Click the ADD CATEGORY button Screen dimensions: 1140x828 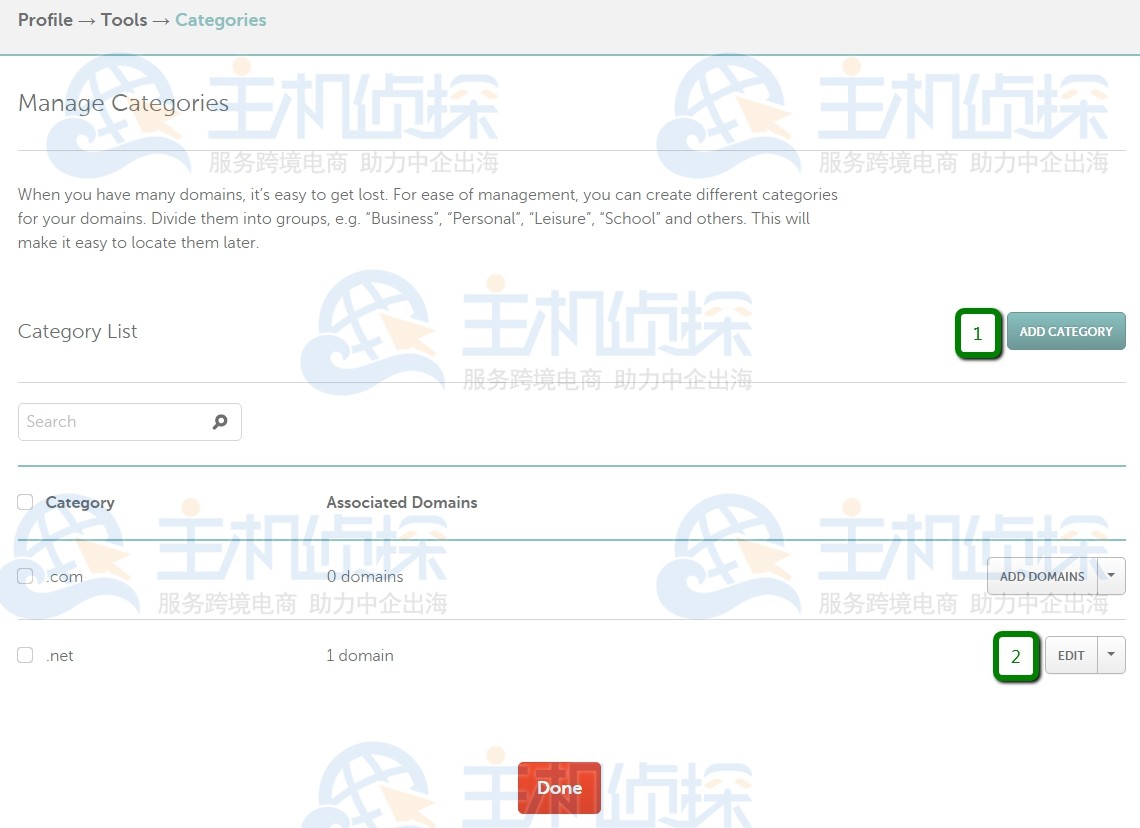[1066, 331]
